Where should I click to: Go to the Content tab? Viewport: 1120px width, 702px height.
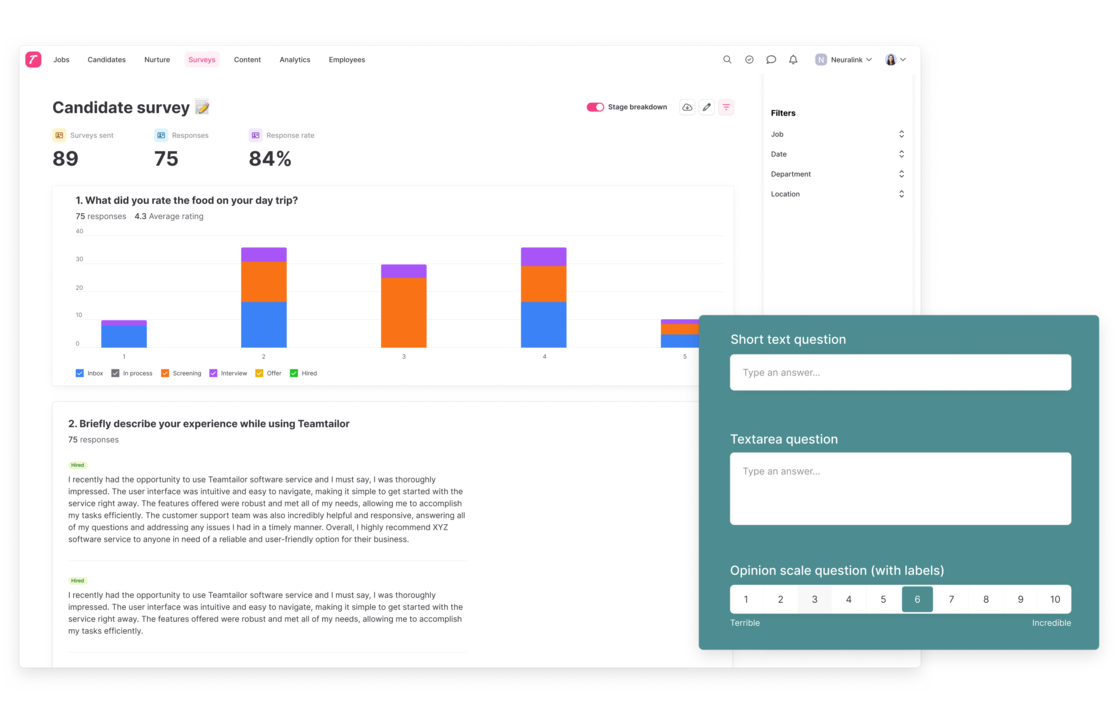tap(247, 59)
